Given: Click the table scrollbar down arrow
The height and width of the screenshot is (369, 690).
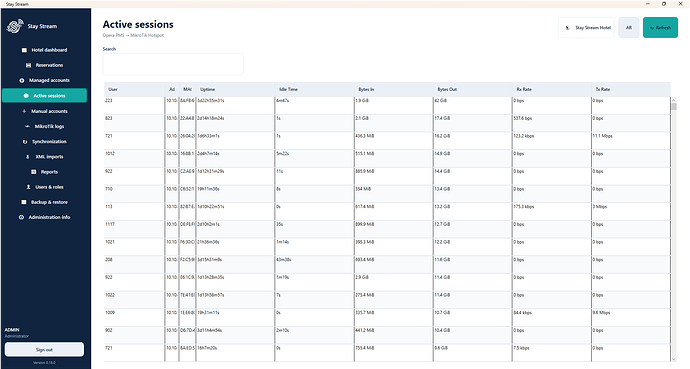Looking at the screenshot, I should pyautogui.click(x=674, y=359).
